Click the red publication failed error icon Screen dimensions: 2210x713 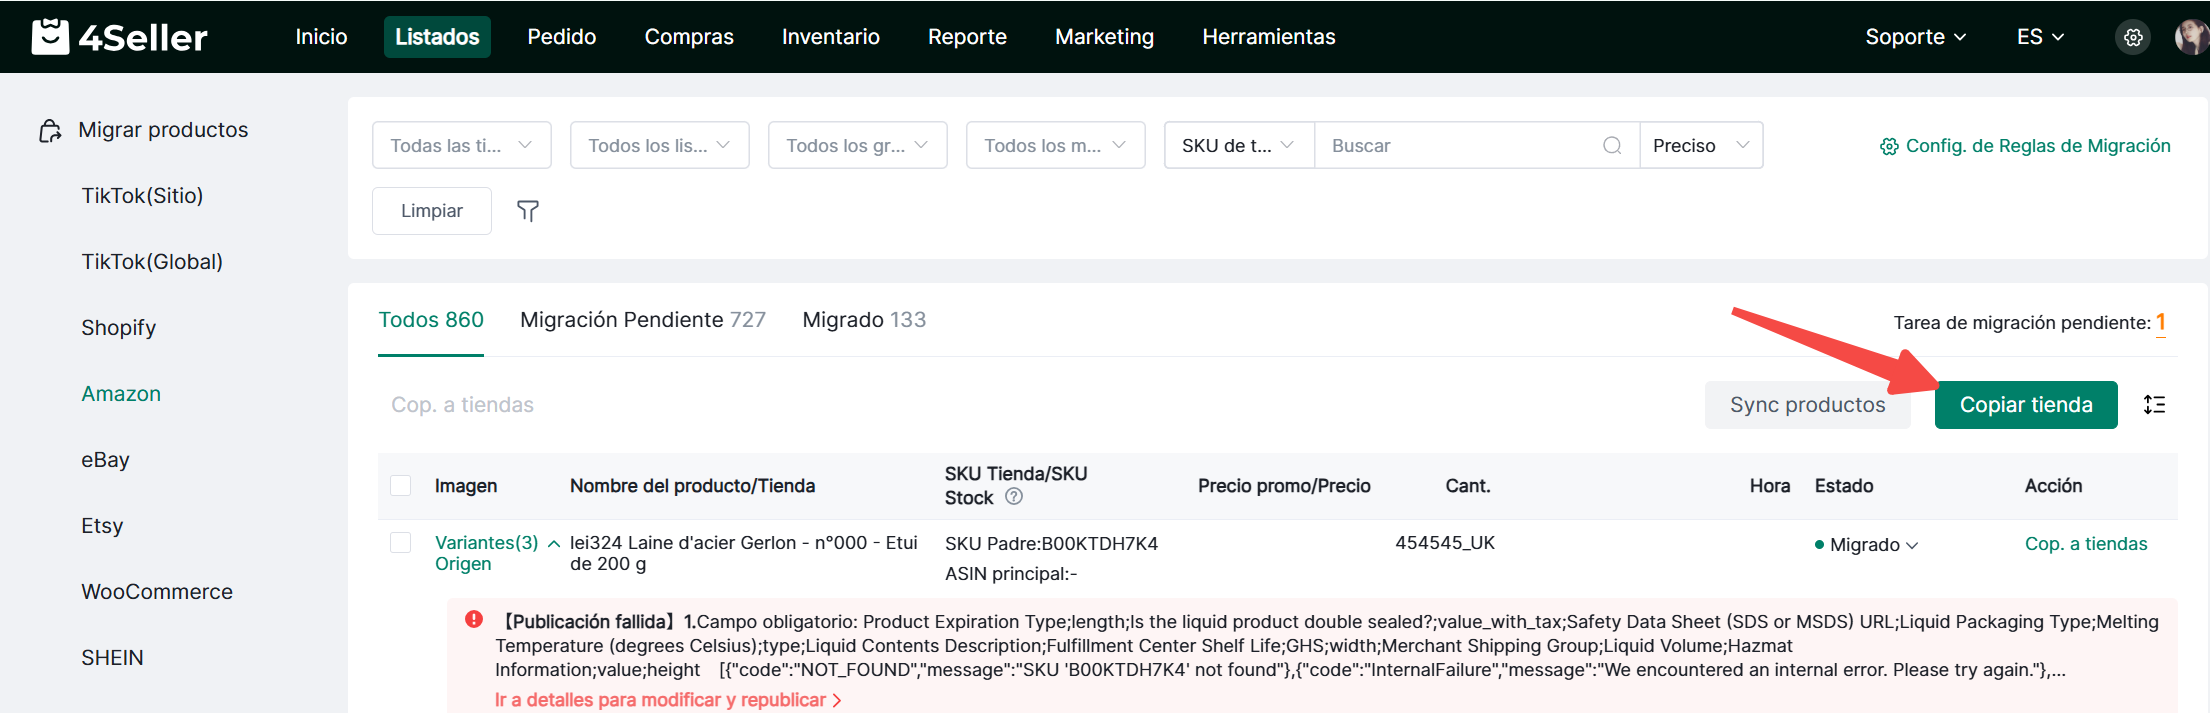pos(474,620)
